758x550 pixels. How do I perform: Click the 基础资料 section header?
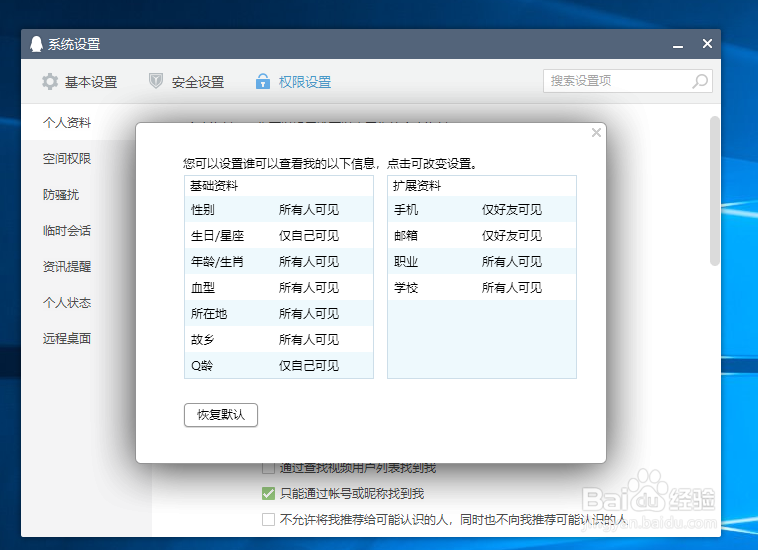coord(214,186)
